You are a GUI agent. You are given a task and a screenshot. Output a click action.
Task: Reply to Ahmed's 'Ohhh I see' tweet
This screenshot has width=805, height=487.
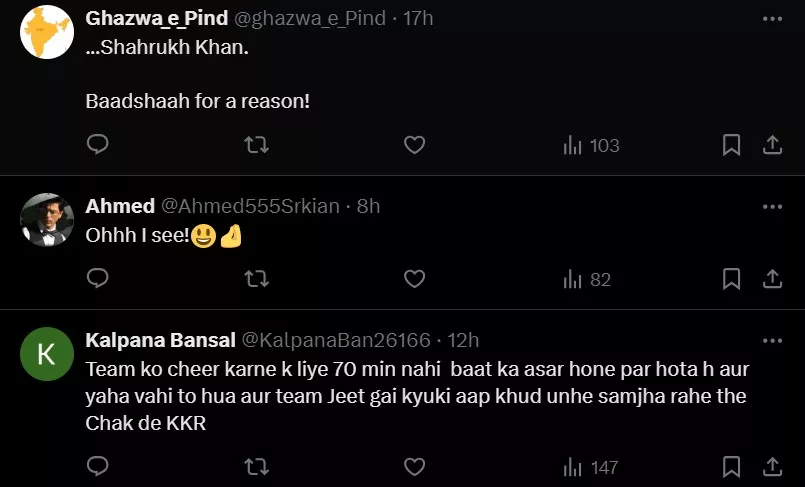coord(97,279)
